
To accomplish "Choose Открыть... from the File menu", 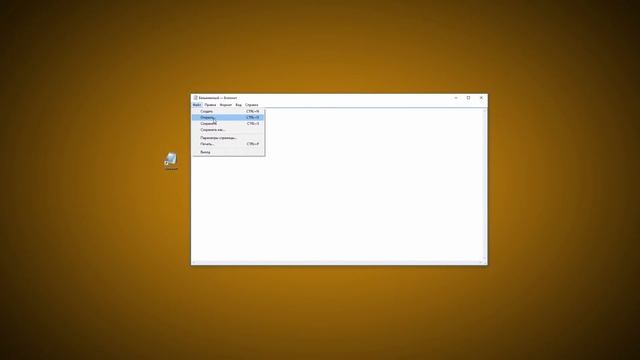I will (228, 118).
